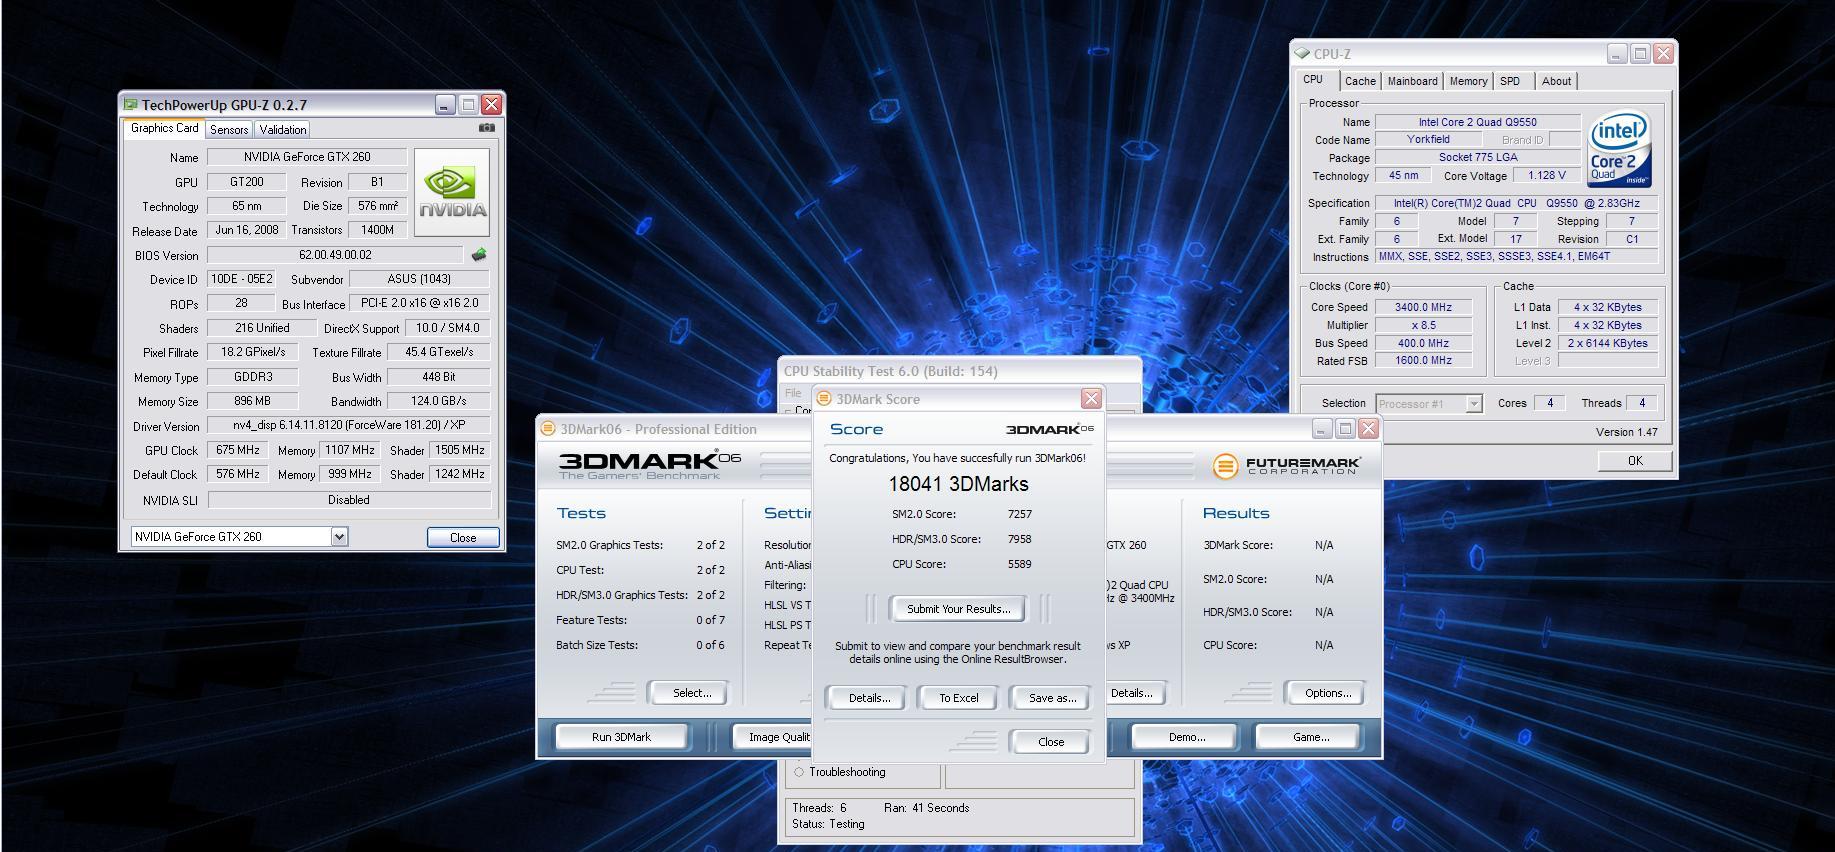Screen dimensions: 1835x852
Task: Click the GPU-Z title bar application icon
Action: 130,104
